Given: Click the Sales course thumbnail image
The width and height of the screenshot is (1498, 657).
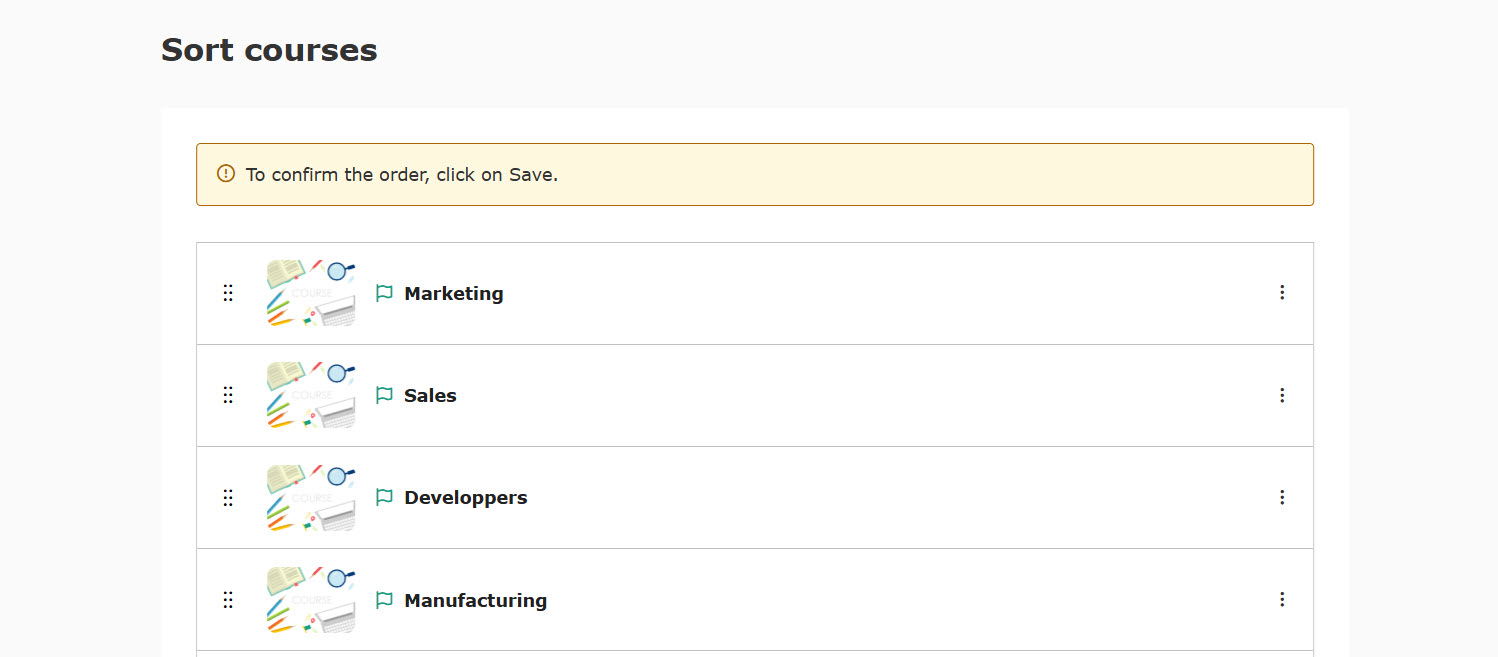Looking at the screenshot, I should click(311, 395).
